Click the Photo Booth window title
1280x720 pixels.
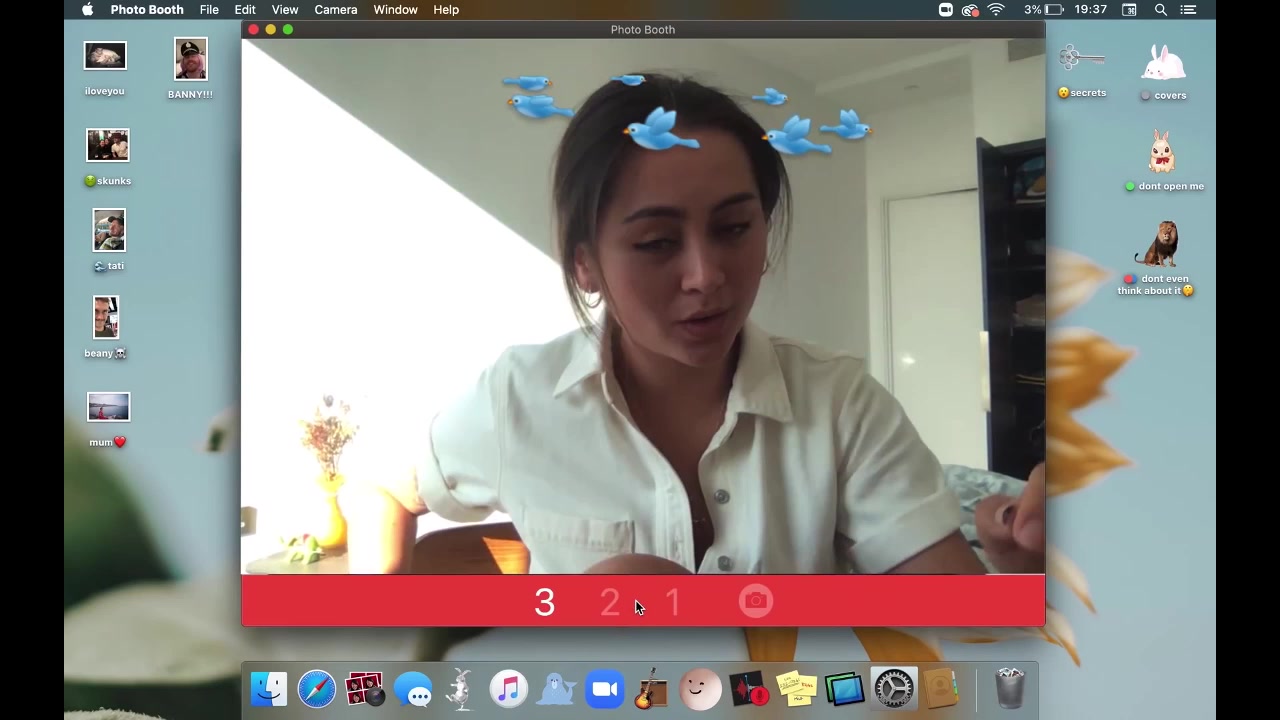643,29
